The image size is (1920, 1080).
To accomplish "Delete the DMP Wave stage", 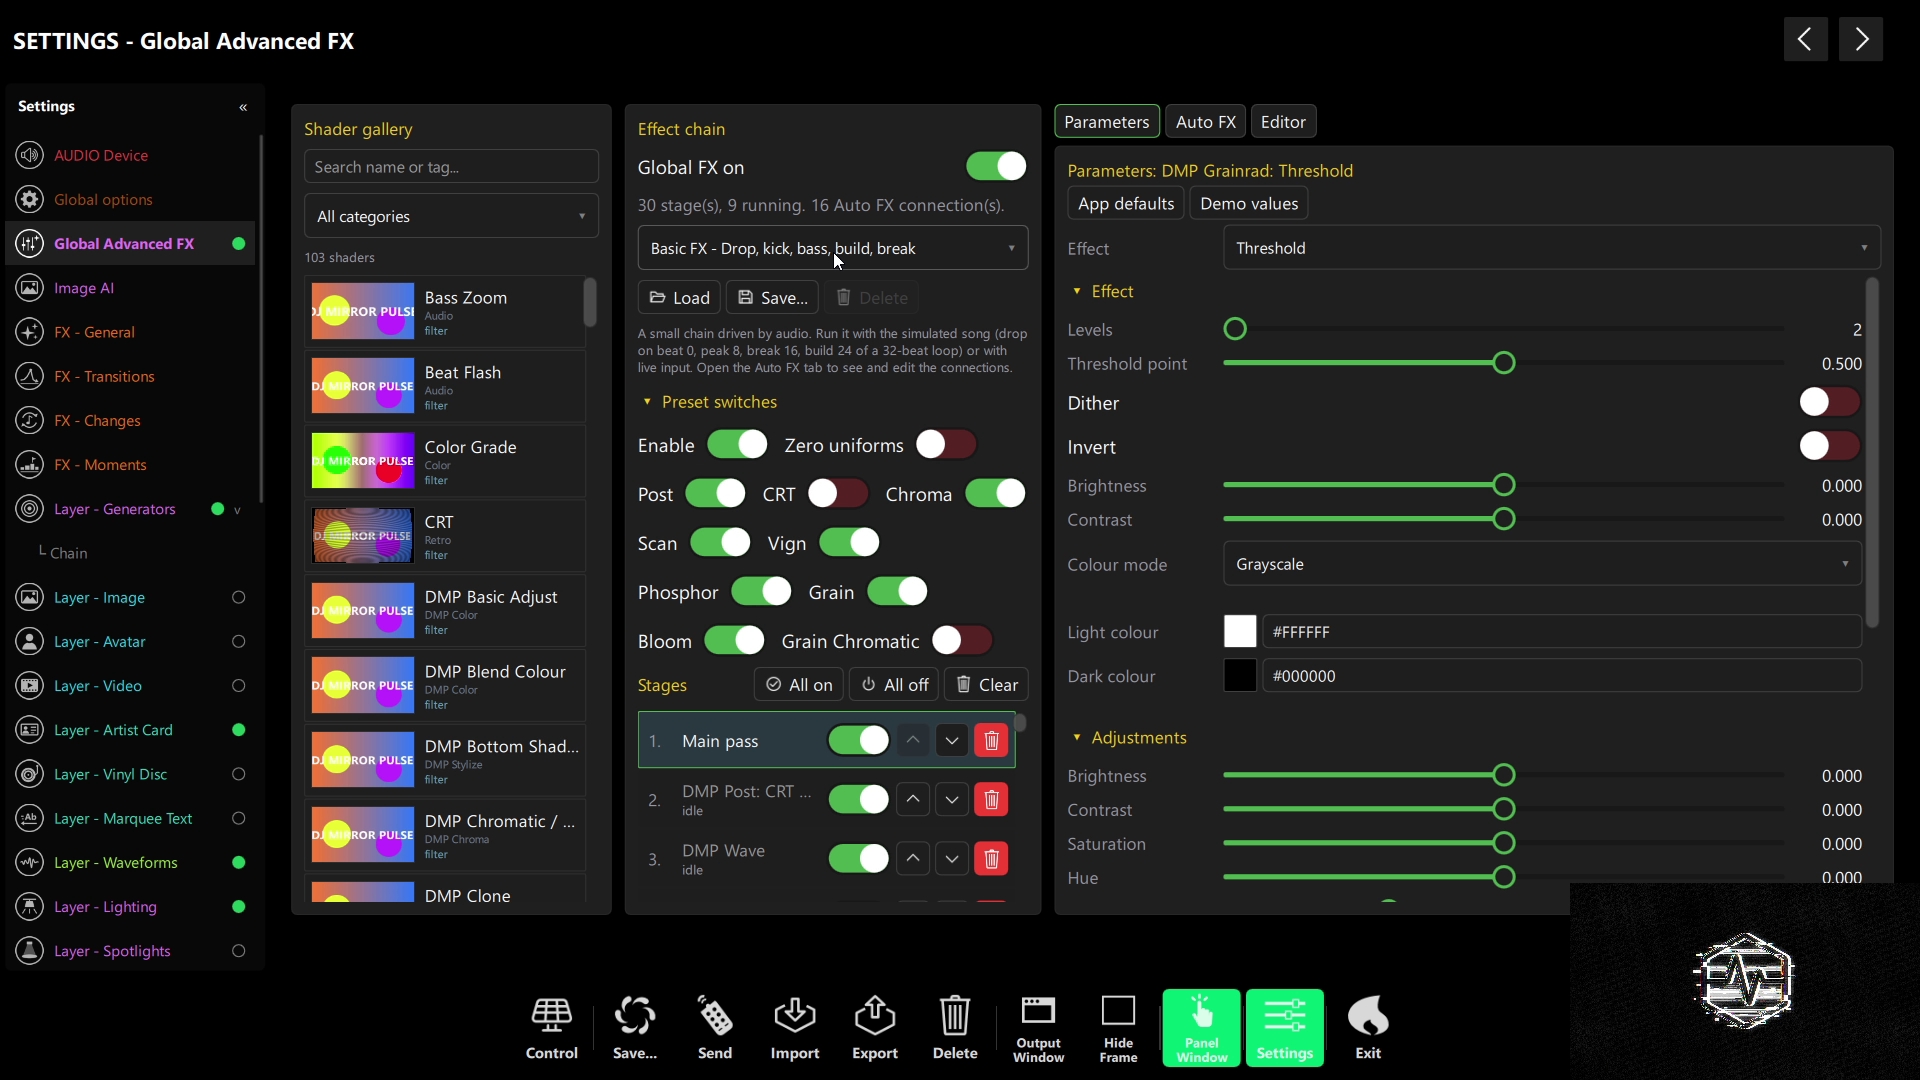I will click(991, 859).
